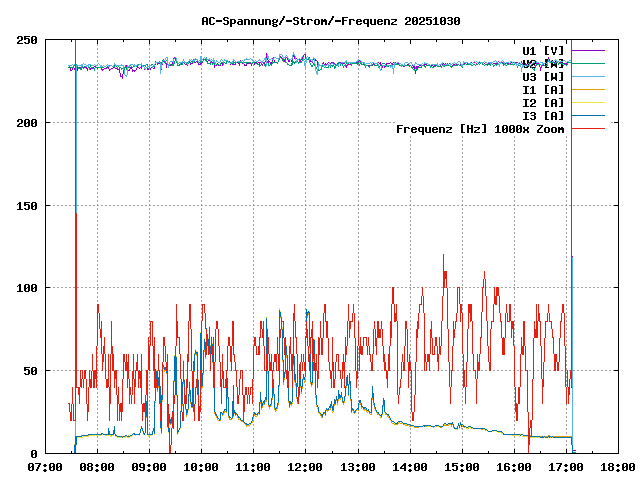Select the U3 [V] legend entry
Screen dimensions: 640x480
click(x=543, y=76)
